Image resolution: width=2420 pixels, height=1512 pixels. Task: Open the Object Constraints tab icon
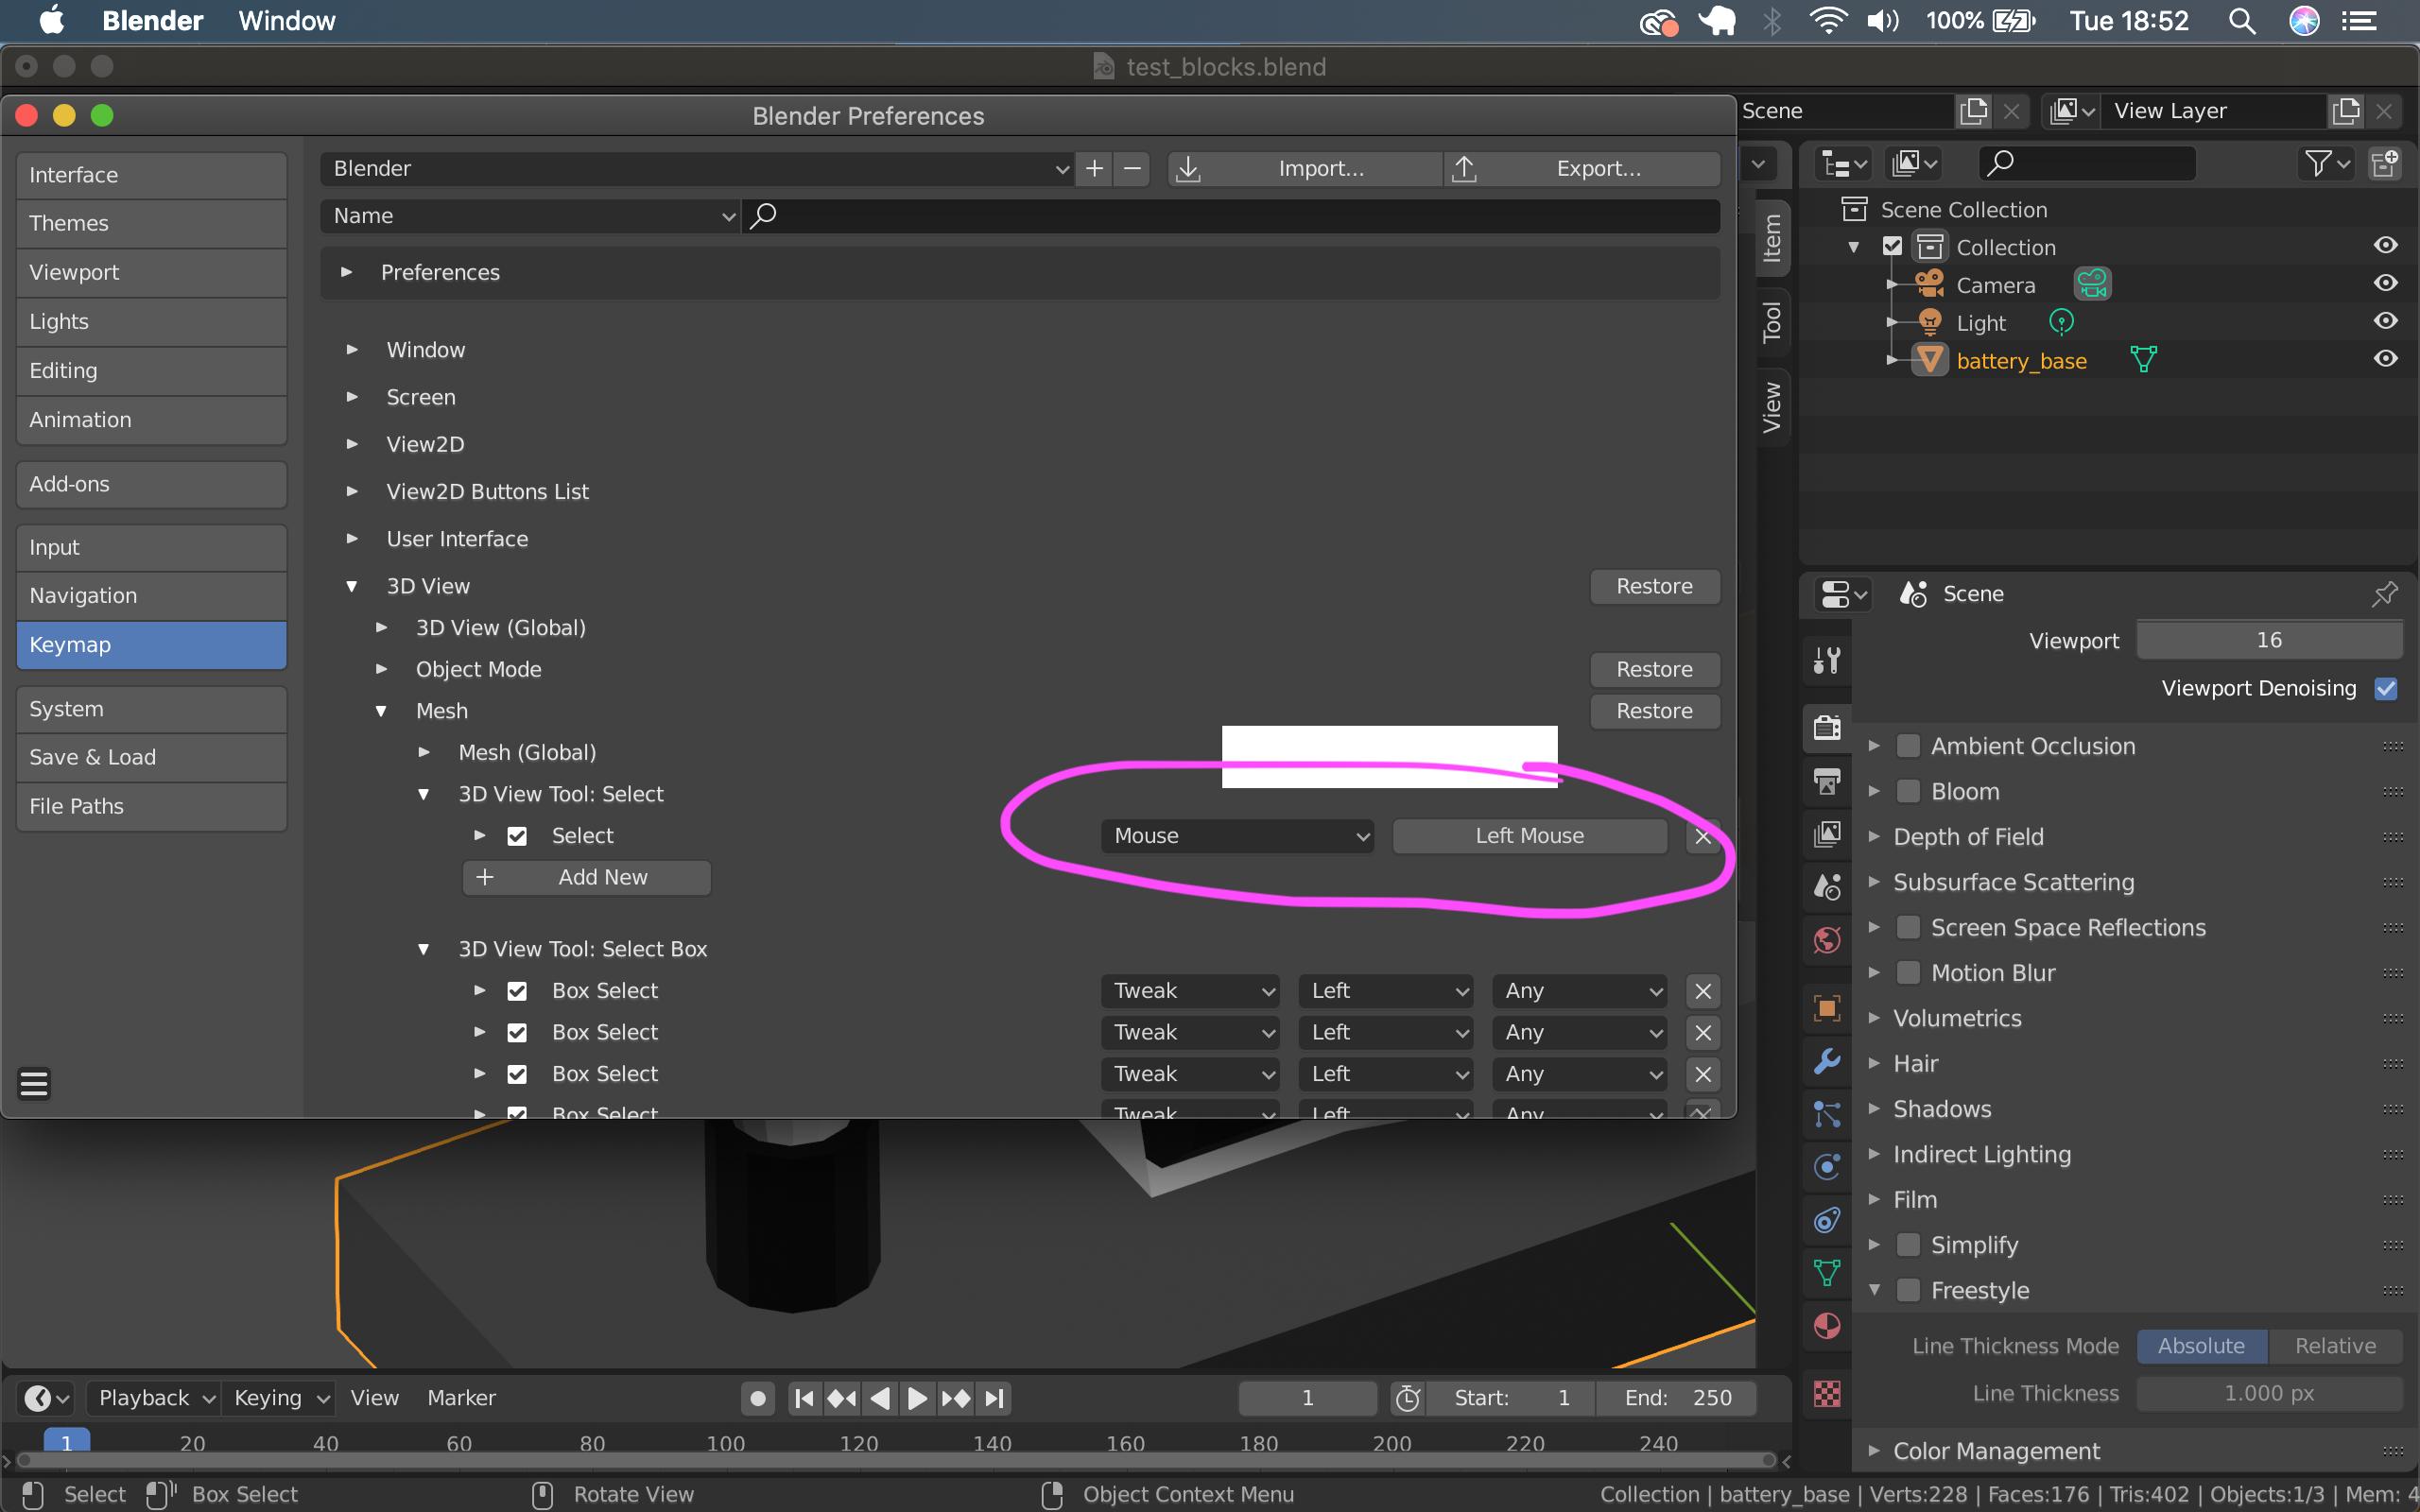(1827, 1220)
